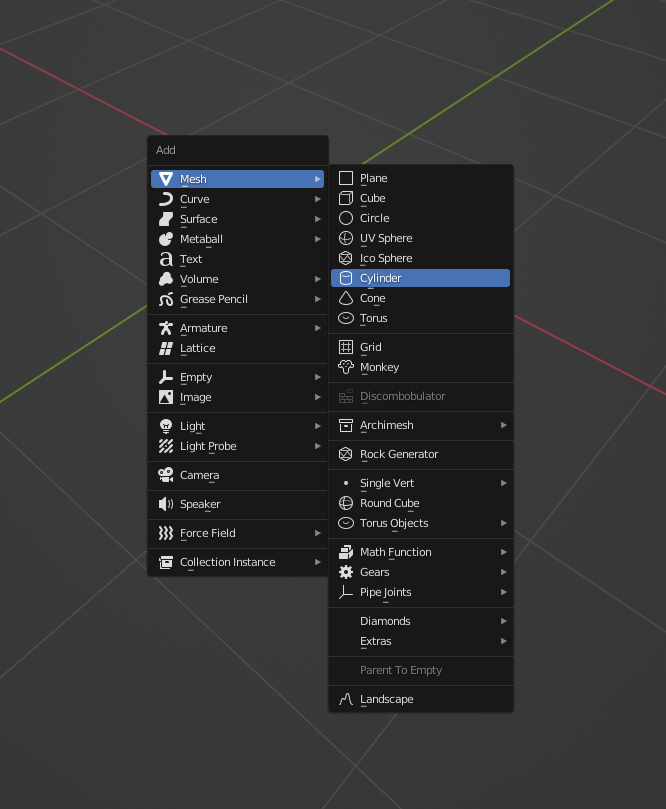Click the Math Function label text
The image size is (666, 809).
tap(396, 552)
